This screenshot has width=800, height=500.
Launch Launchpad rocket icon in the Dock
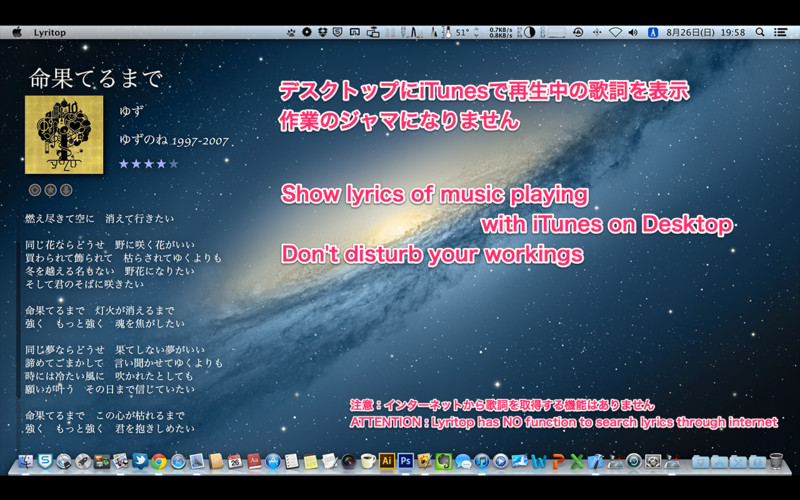click(x=83, y=461)
